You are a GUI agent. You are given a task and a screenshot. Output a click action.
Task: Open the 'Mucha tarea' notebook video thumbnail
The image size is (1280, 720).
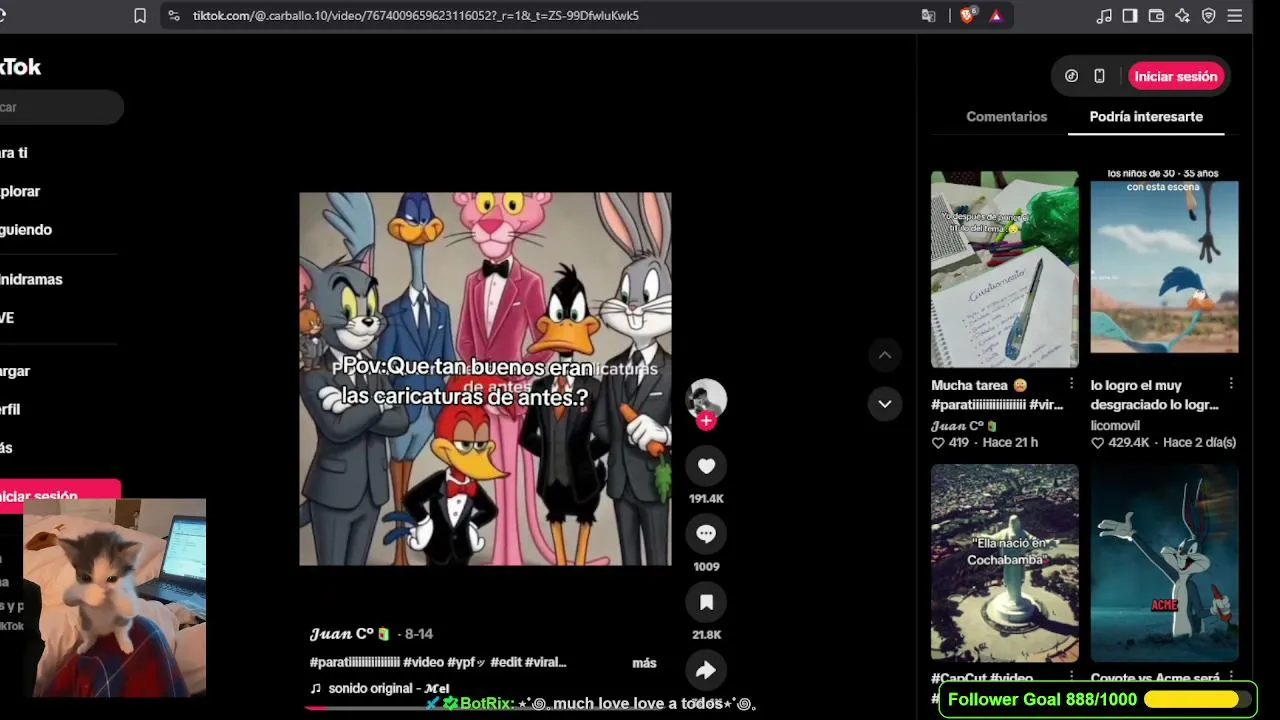1005,269
